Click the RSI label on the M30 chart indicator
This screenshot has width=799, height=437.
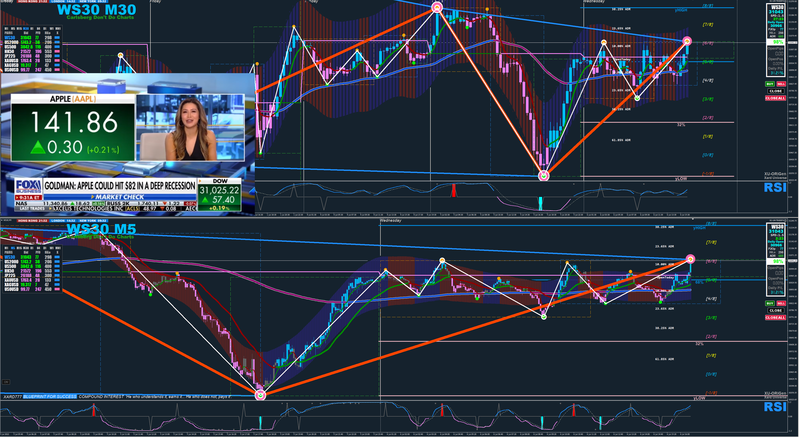tap(775, 188)
